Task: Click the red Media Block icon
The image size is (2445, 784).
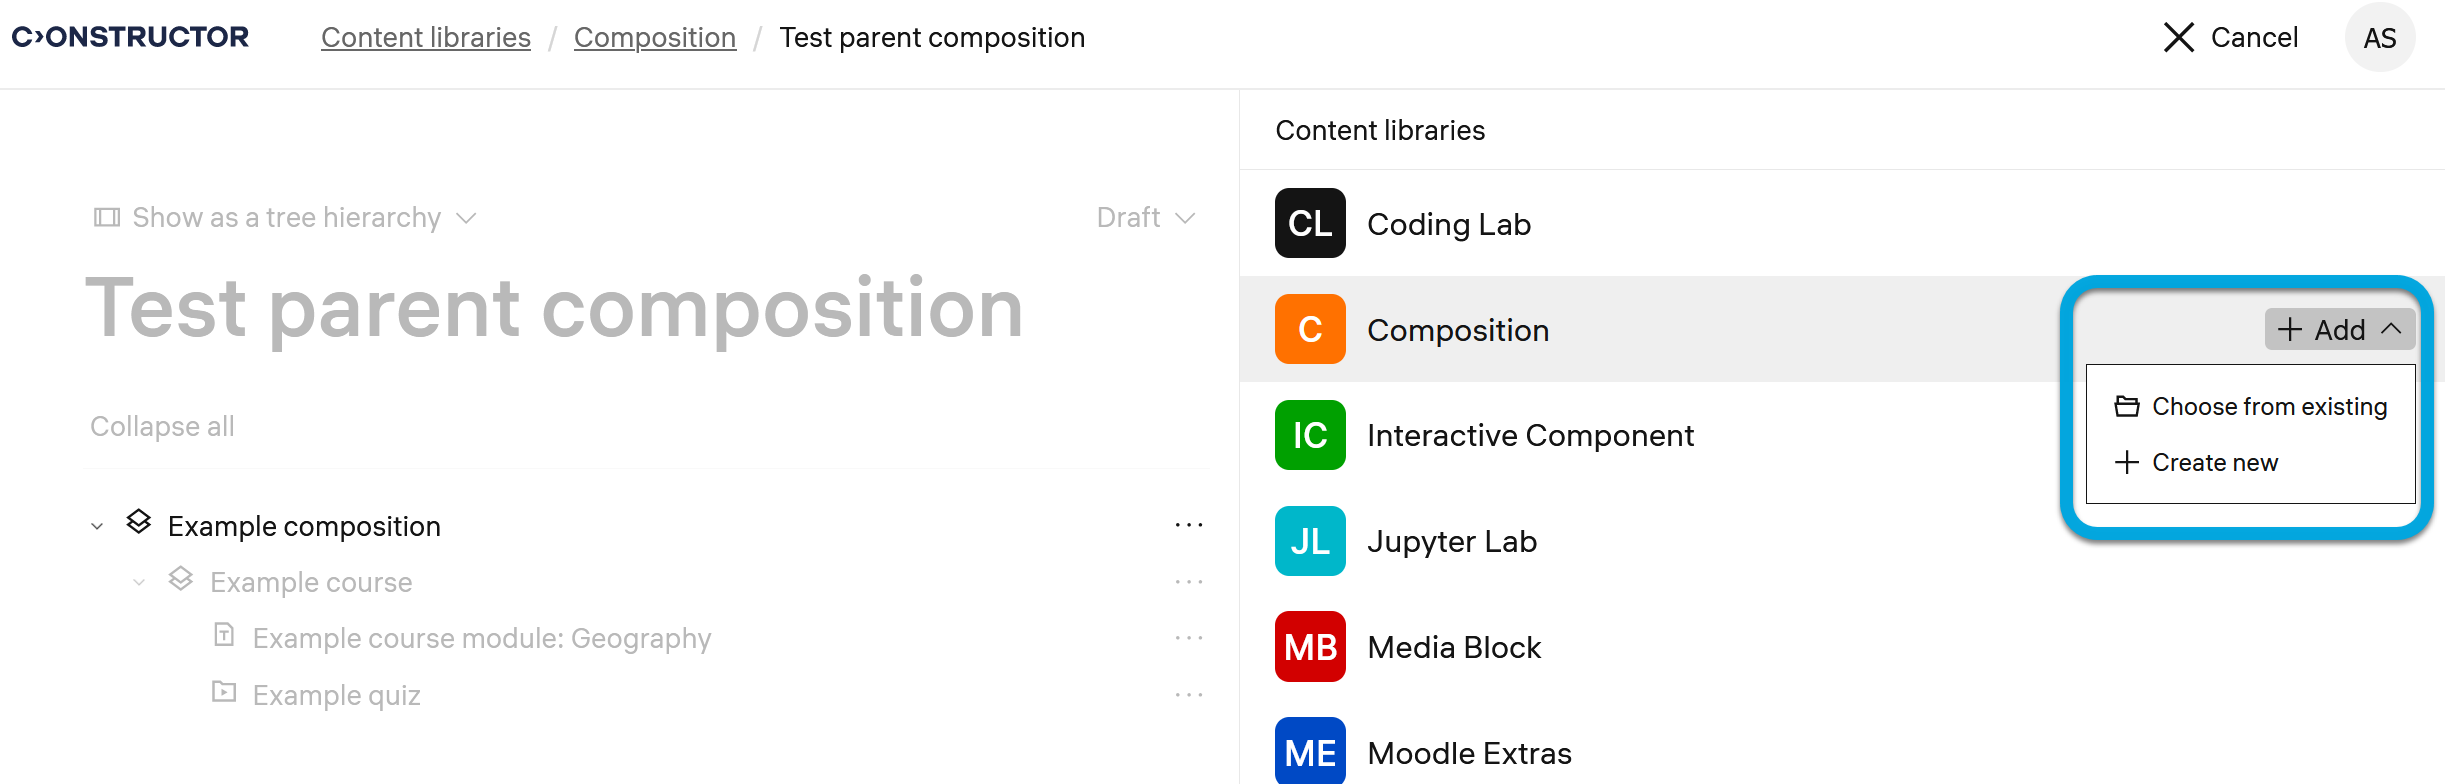Action: pos(1309,647)
